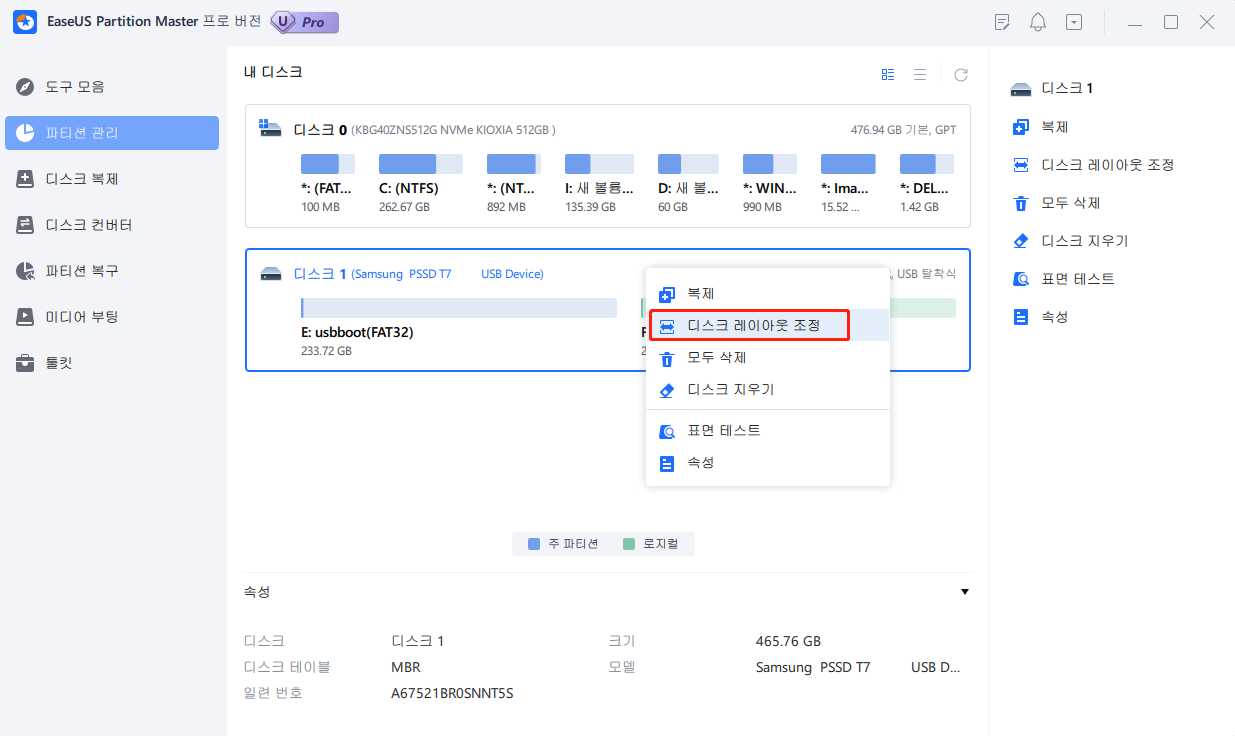Collapse the 속성 panel arrow
The height and width of the screenshot is (736, 1235).
coord(964,592)
